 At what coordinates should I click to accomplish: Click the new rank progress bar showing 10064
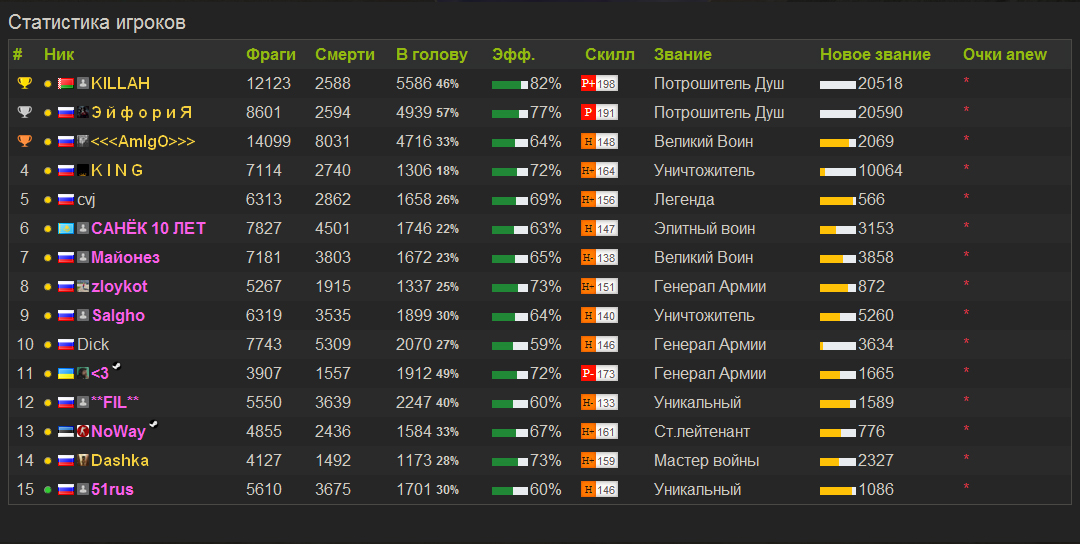click(x=837, y=171)
